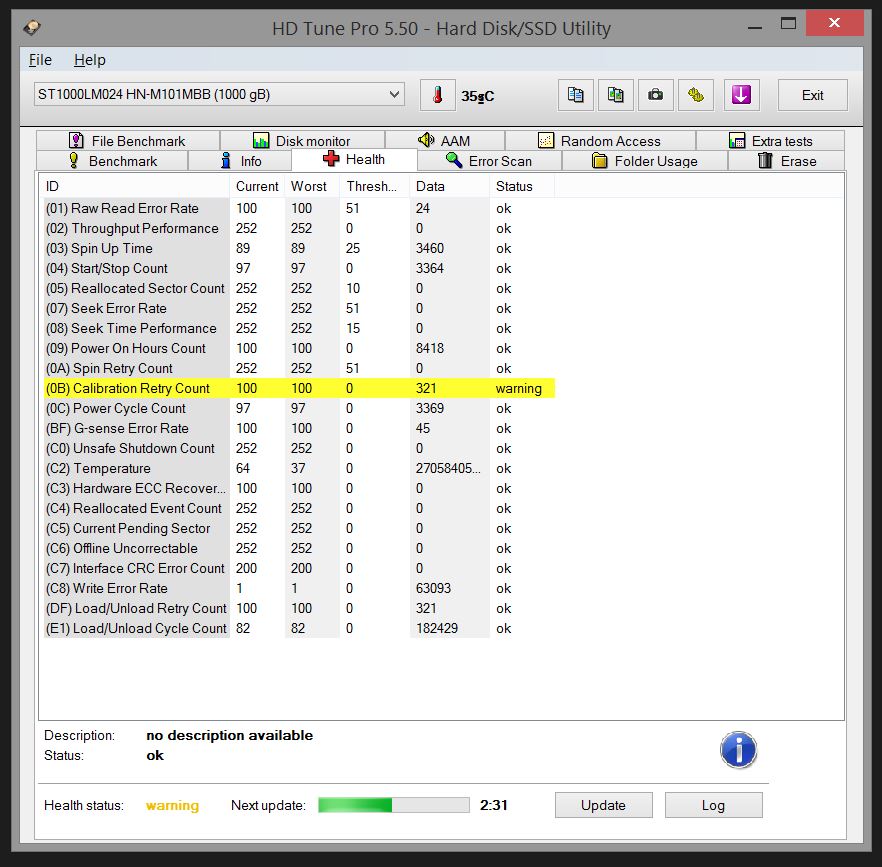This screenshot has width=882, height=867.
Task: Select the (07) Seek Error Rate row
Action: coord(299,308)
